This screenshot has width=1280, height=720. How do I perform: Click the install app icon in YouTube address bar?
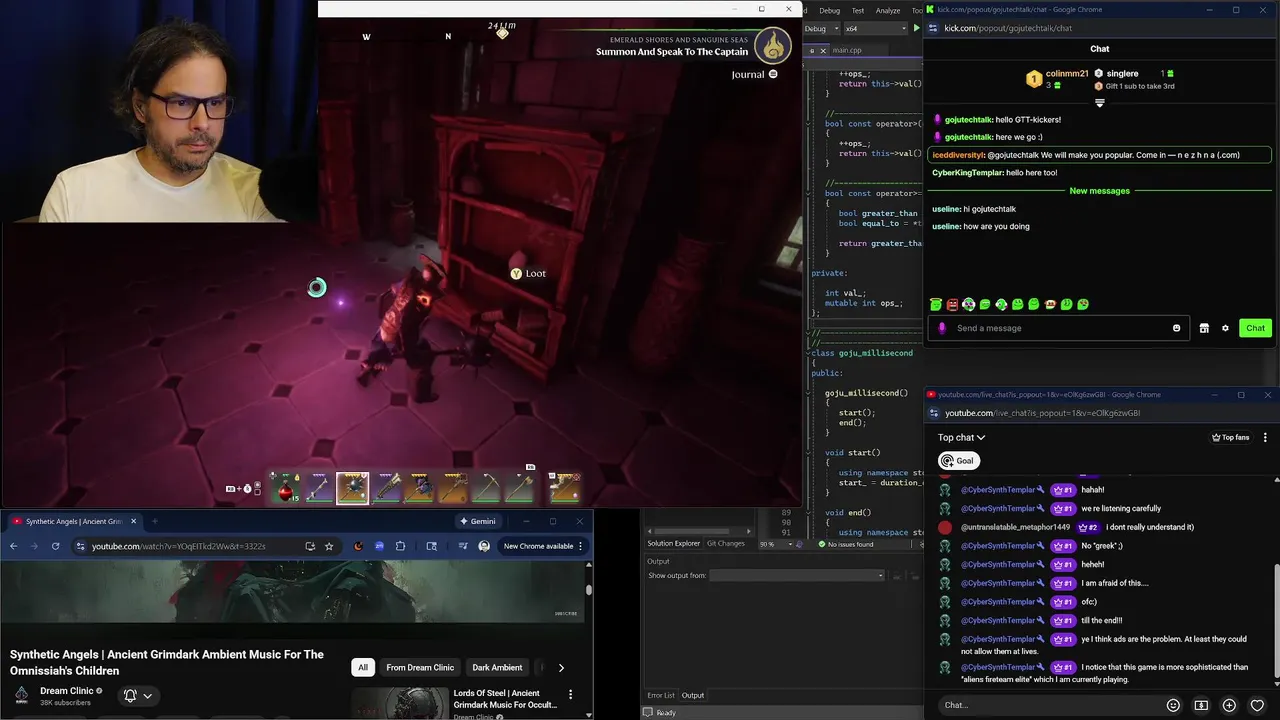click(310, 546)
